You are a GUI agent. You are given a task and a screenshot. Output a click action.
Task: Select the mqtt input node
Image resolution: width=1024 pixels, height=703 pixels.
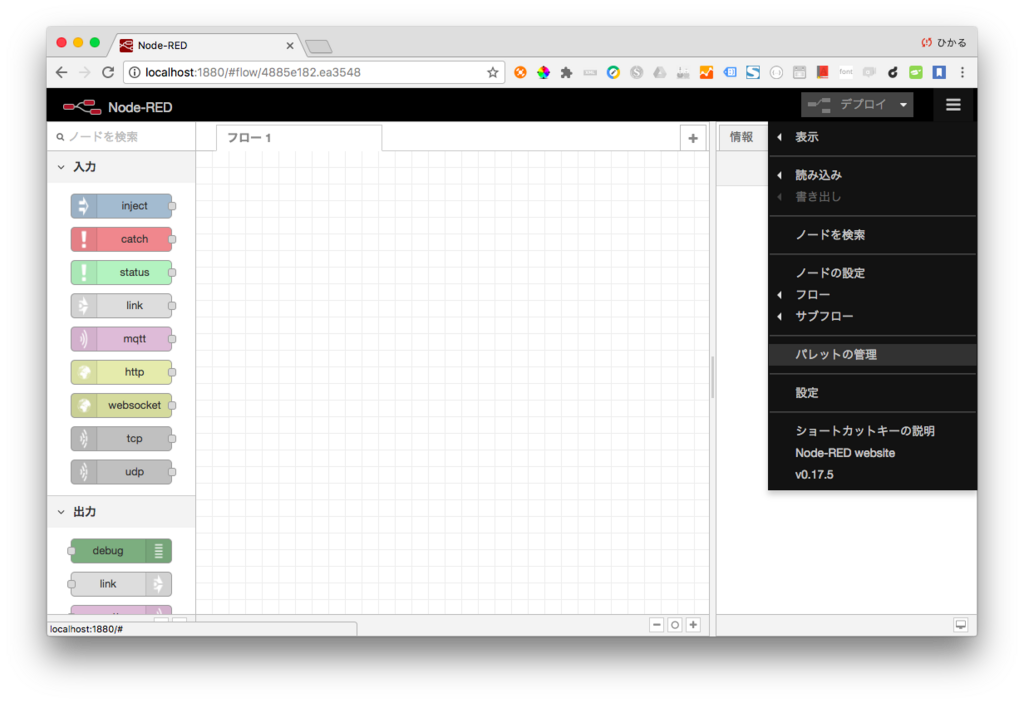[121, 339]
